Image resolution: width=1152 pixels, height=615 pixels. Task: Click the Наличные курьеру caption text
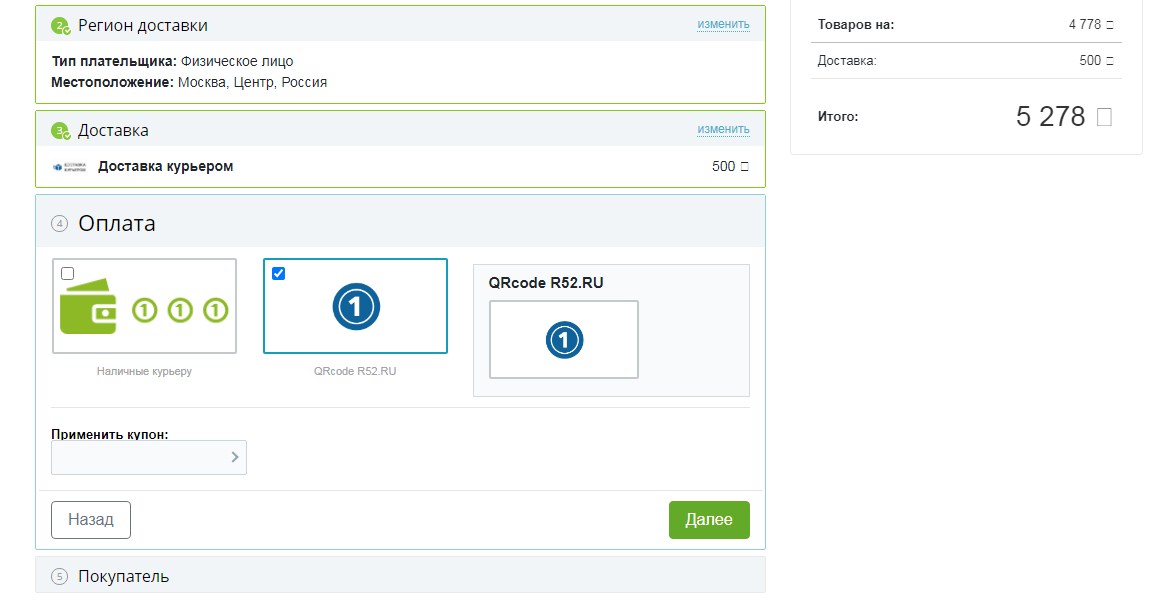144,371
